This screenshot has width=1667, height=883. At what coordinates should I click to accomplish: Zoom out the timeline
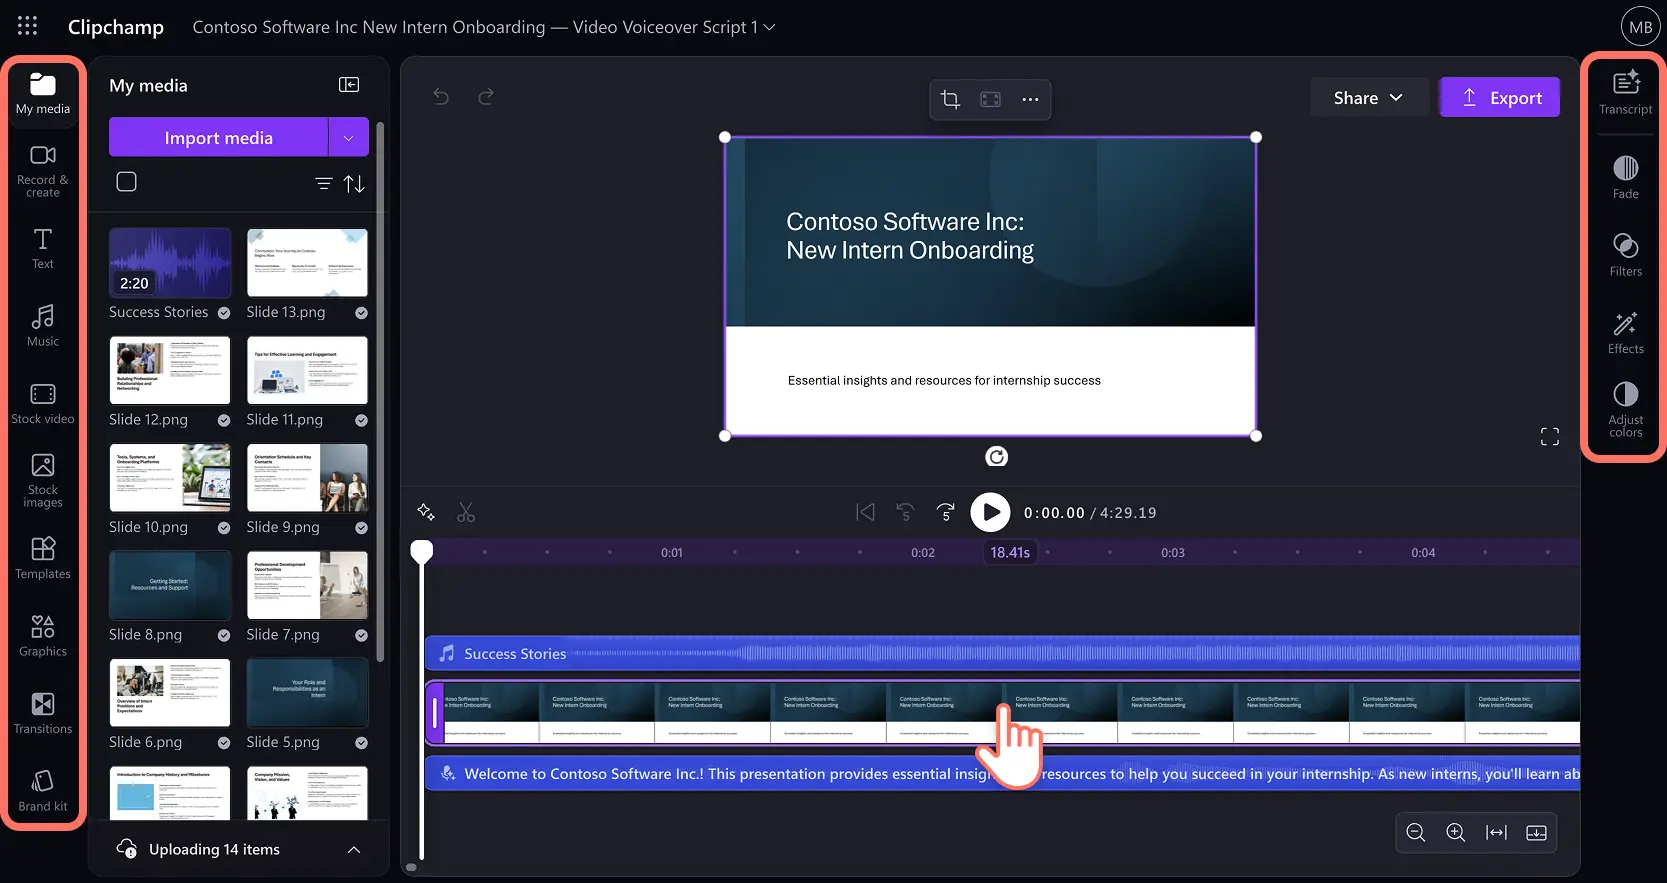pyautogui.click(x=1416, y=832)
